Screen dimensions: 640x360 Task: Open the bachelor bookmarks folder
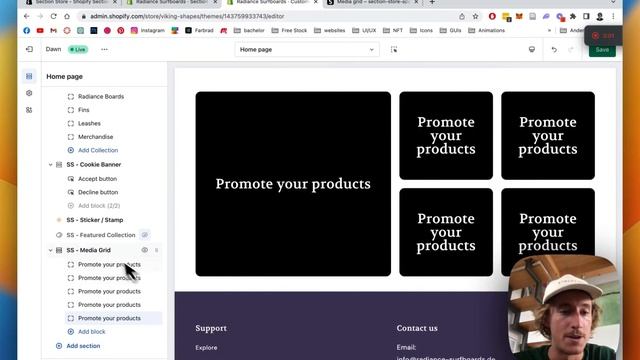point(249,30)
